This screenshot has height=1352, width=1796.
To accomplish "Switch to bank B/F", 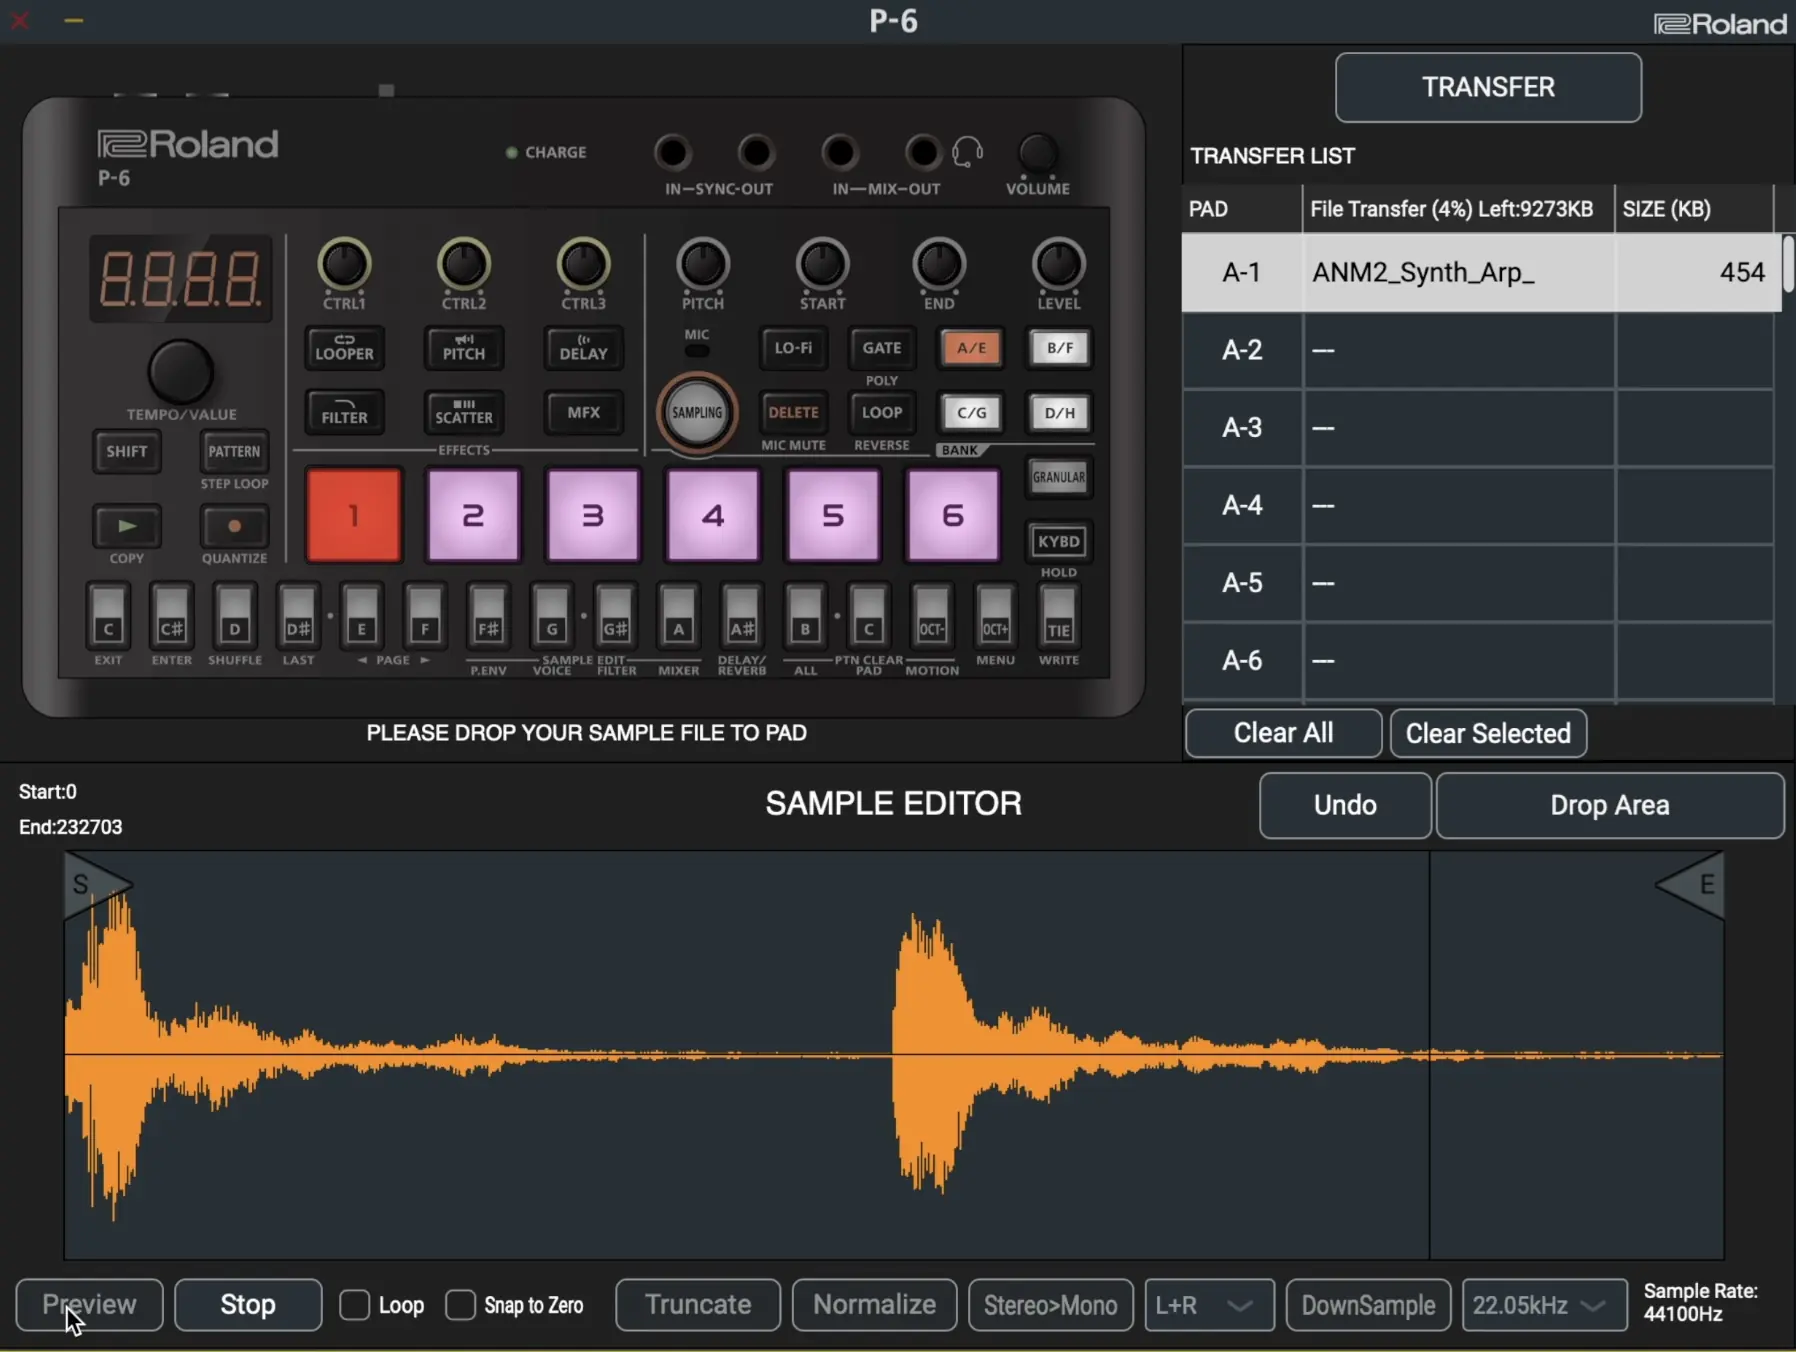I will [x=1059, y=348].
